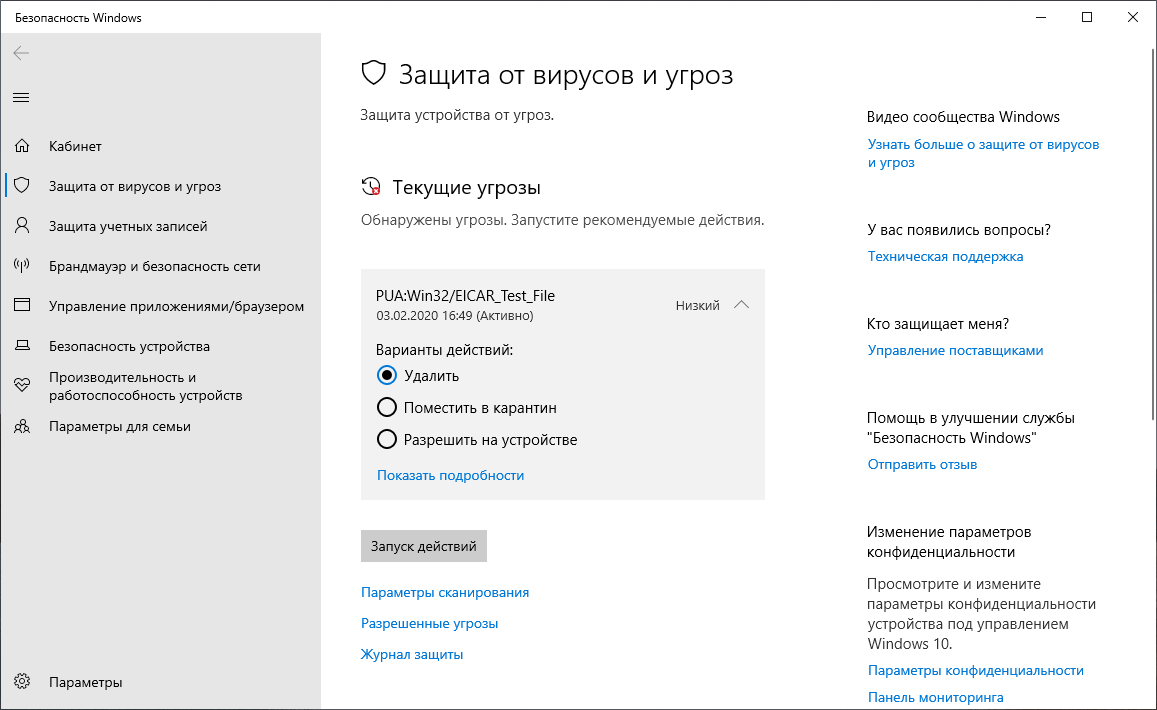Select the device security laptop icon

coord(20,346)
